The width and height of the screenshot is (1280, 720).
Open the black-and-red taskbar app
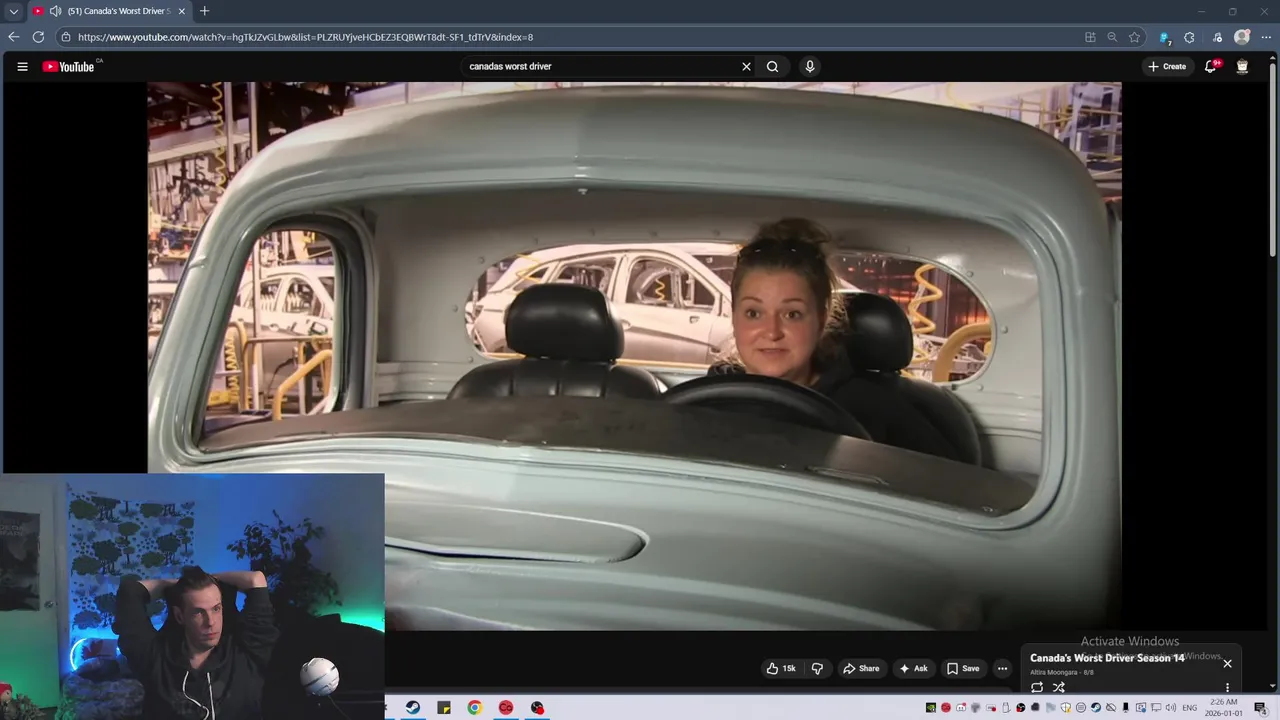[537, 708]
